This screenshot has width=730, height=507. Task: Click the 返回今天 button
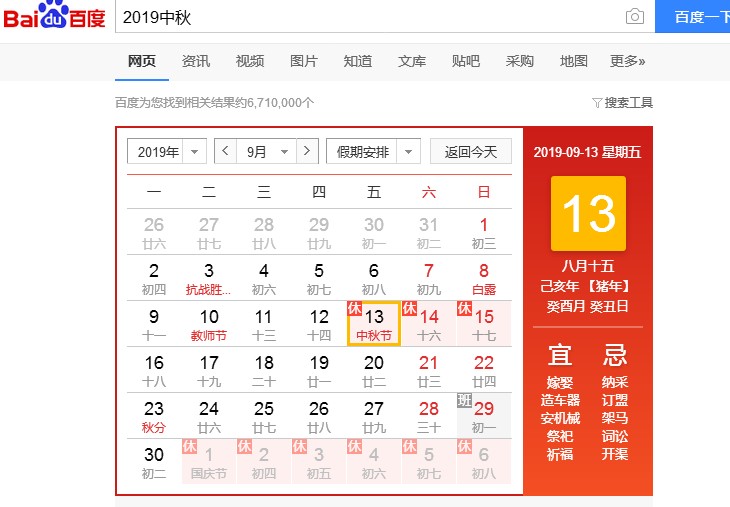[x=471, y=152]
